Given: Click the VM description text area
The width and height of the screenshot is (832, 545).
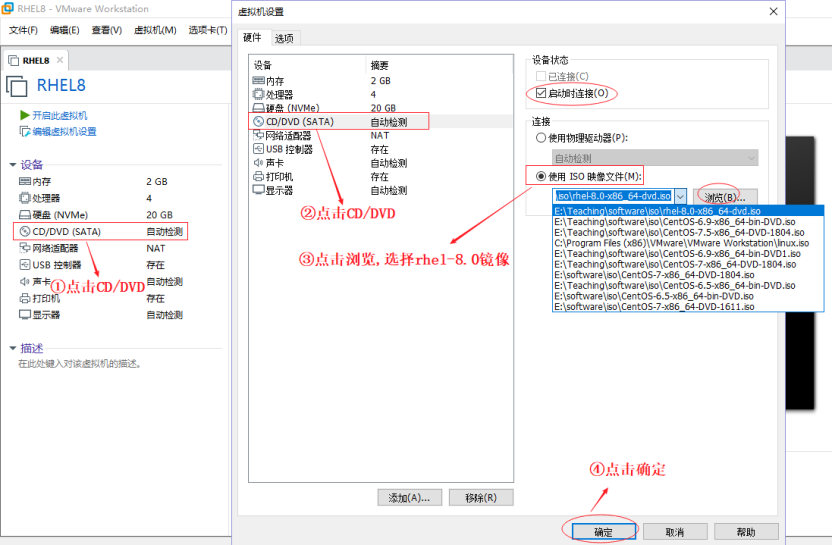Looking at the screenshot, I should [80, 364].
